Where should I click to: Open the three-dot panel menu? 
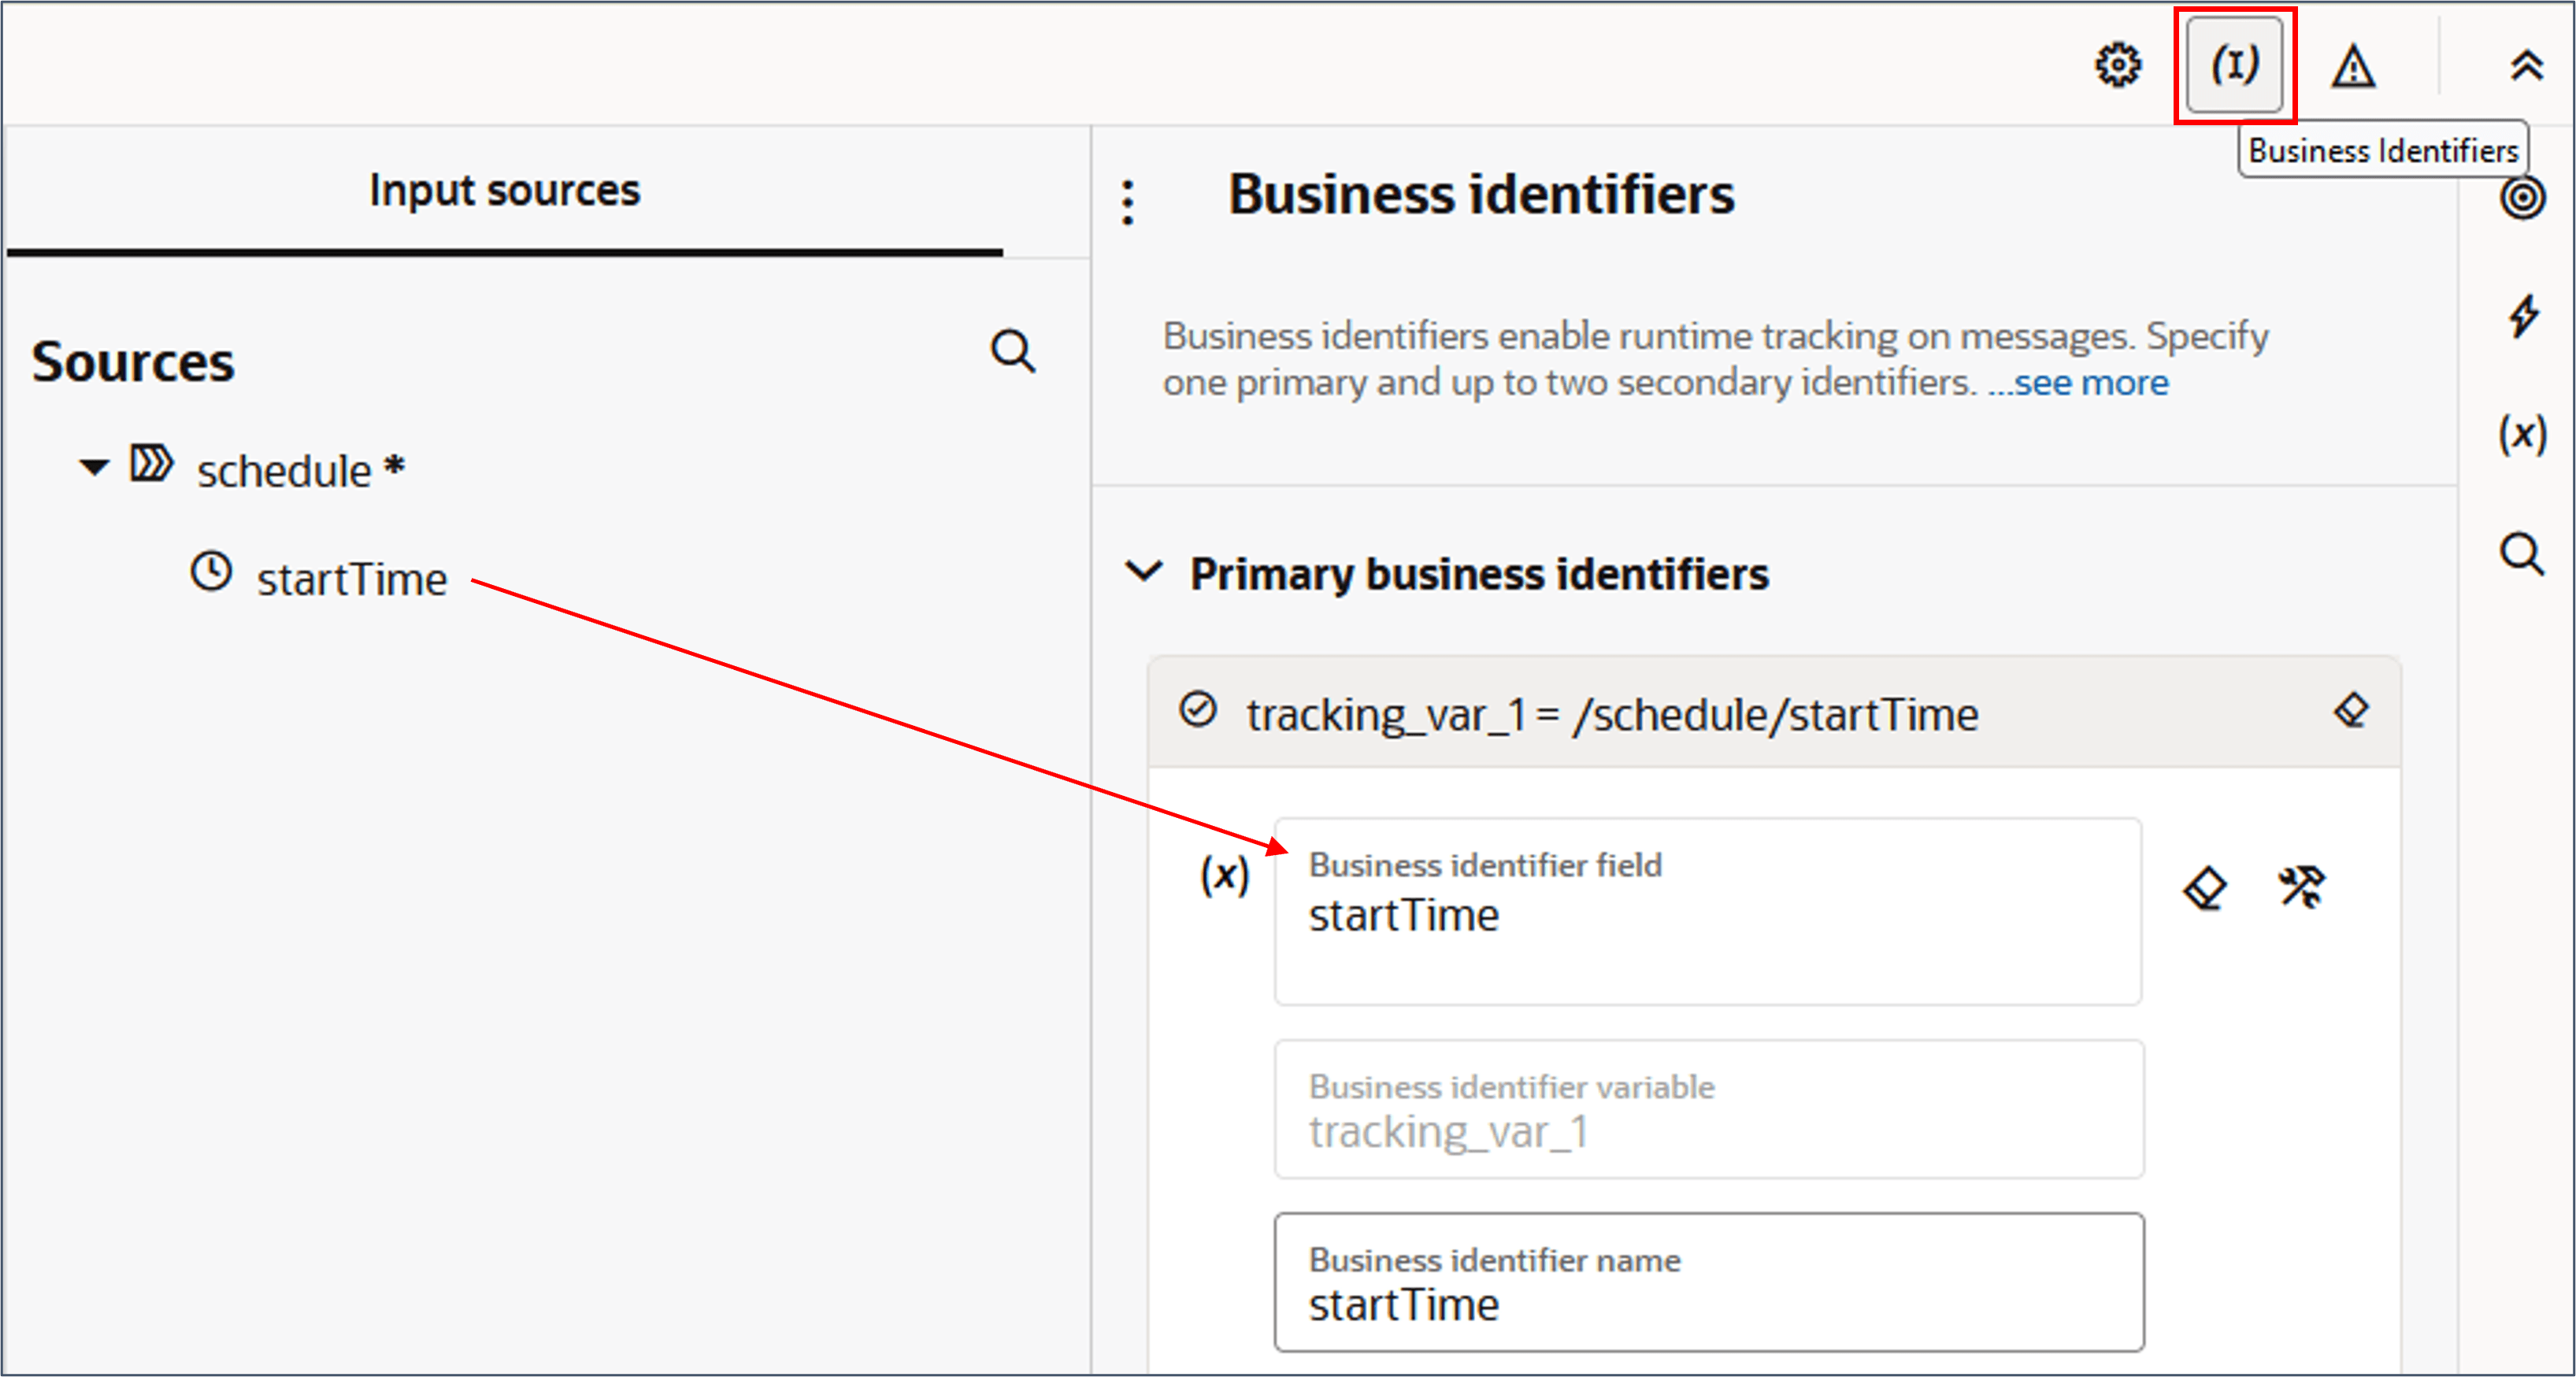click(x=1128, y=202)
